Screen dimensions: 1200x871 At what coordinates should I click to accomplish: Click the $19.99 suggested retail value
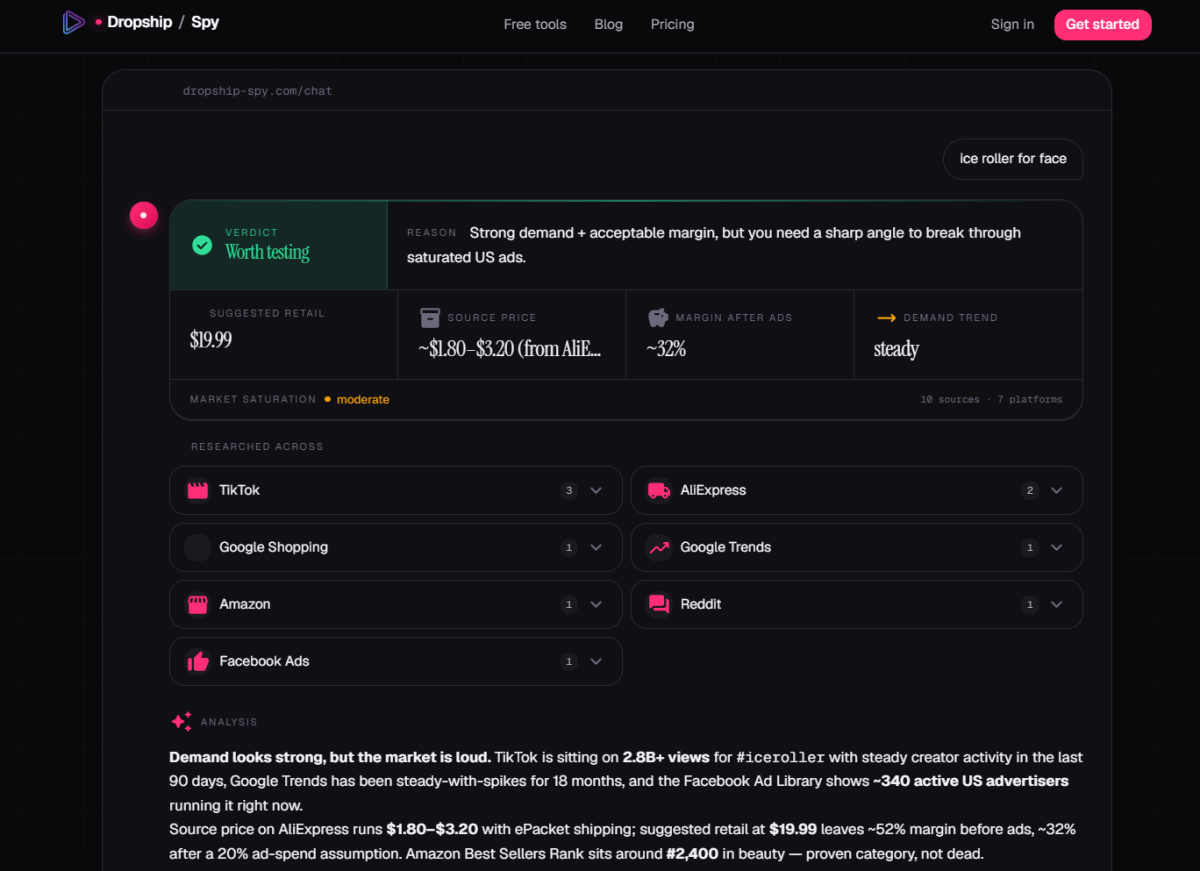click(211, 340)
